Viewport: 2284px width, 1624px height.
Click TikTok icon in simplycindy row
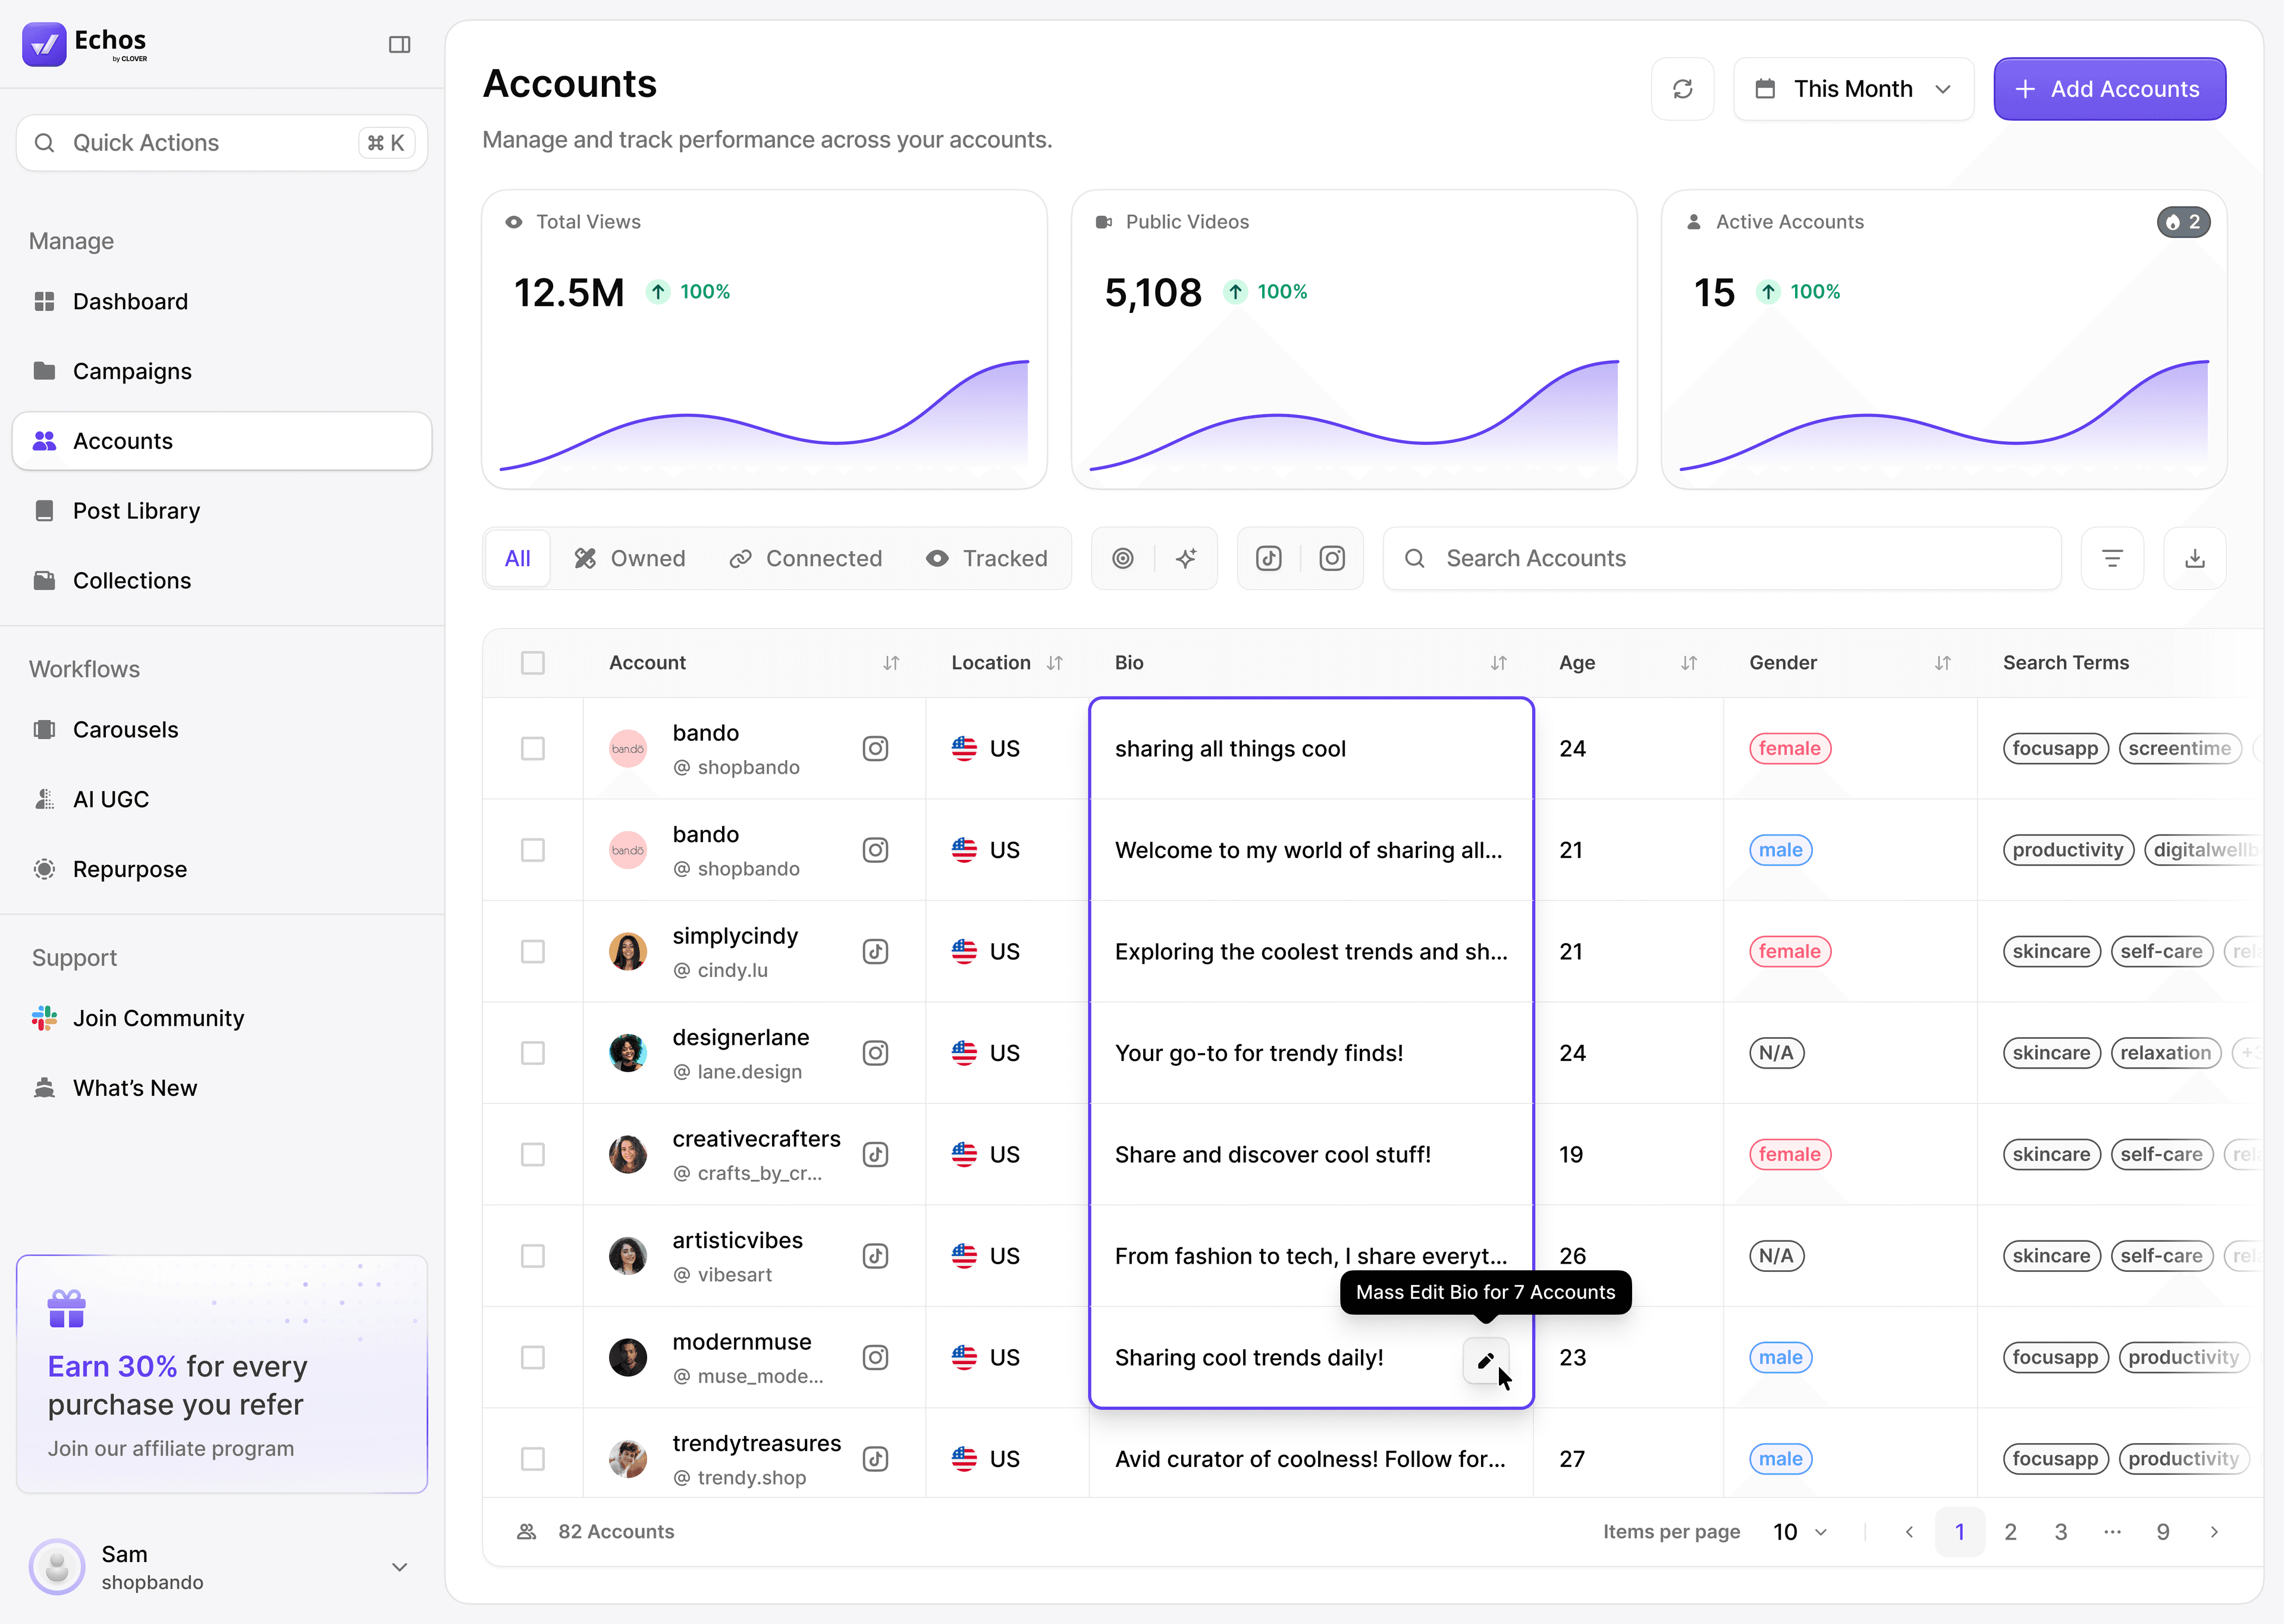pos(875,951)
